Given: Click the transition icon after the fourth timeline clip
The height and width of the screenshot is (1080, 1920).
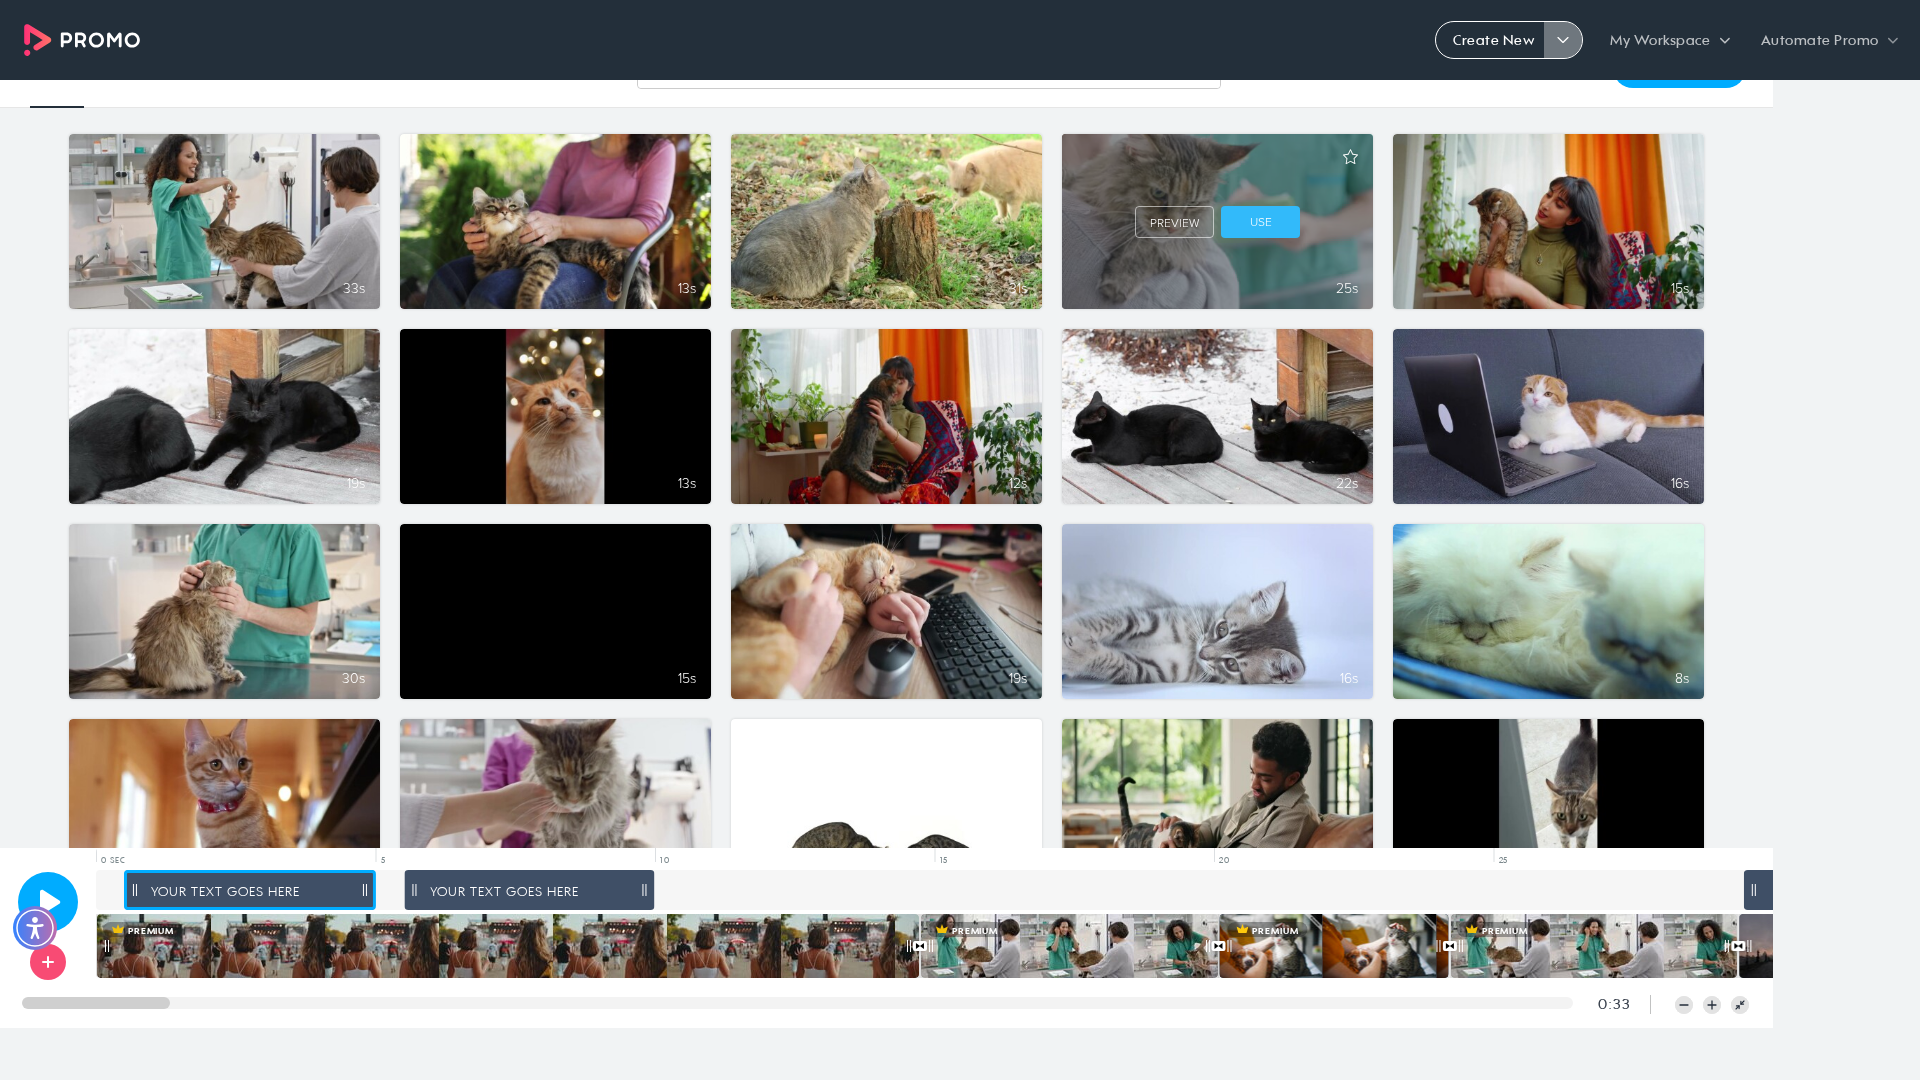Looking at the screenshot, I should click(1738, 946).
